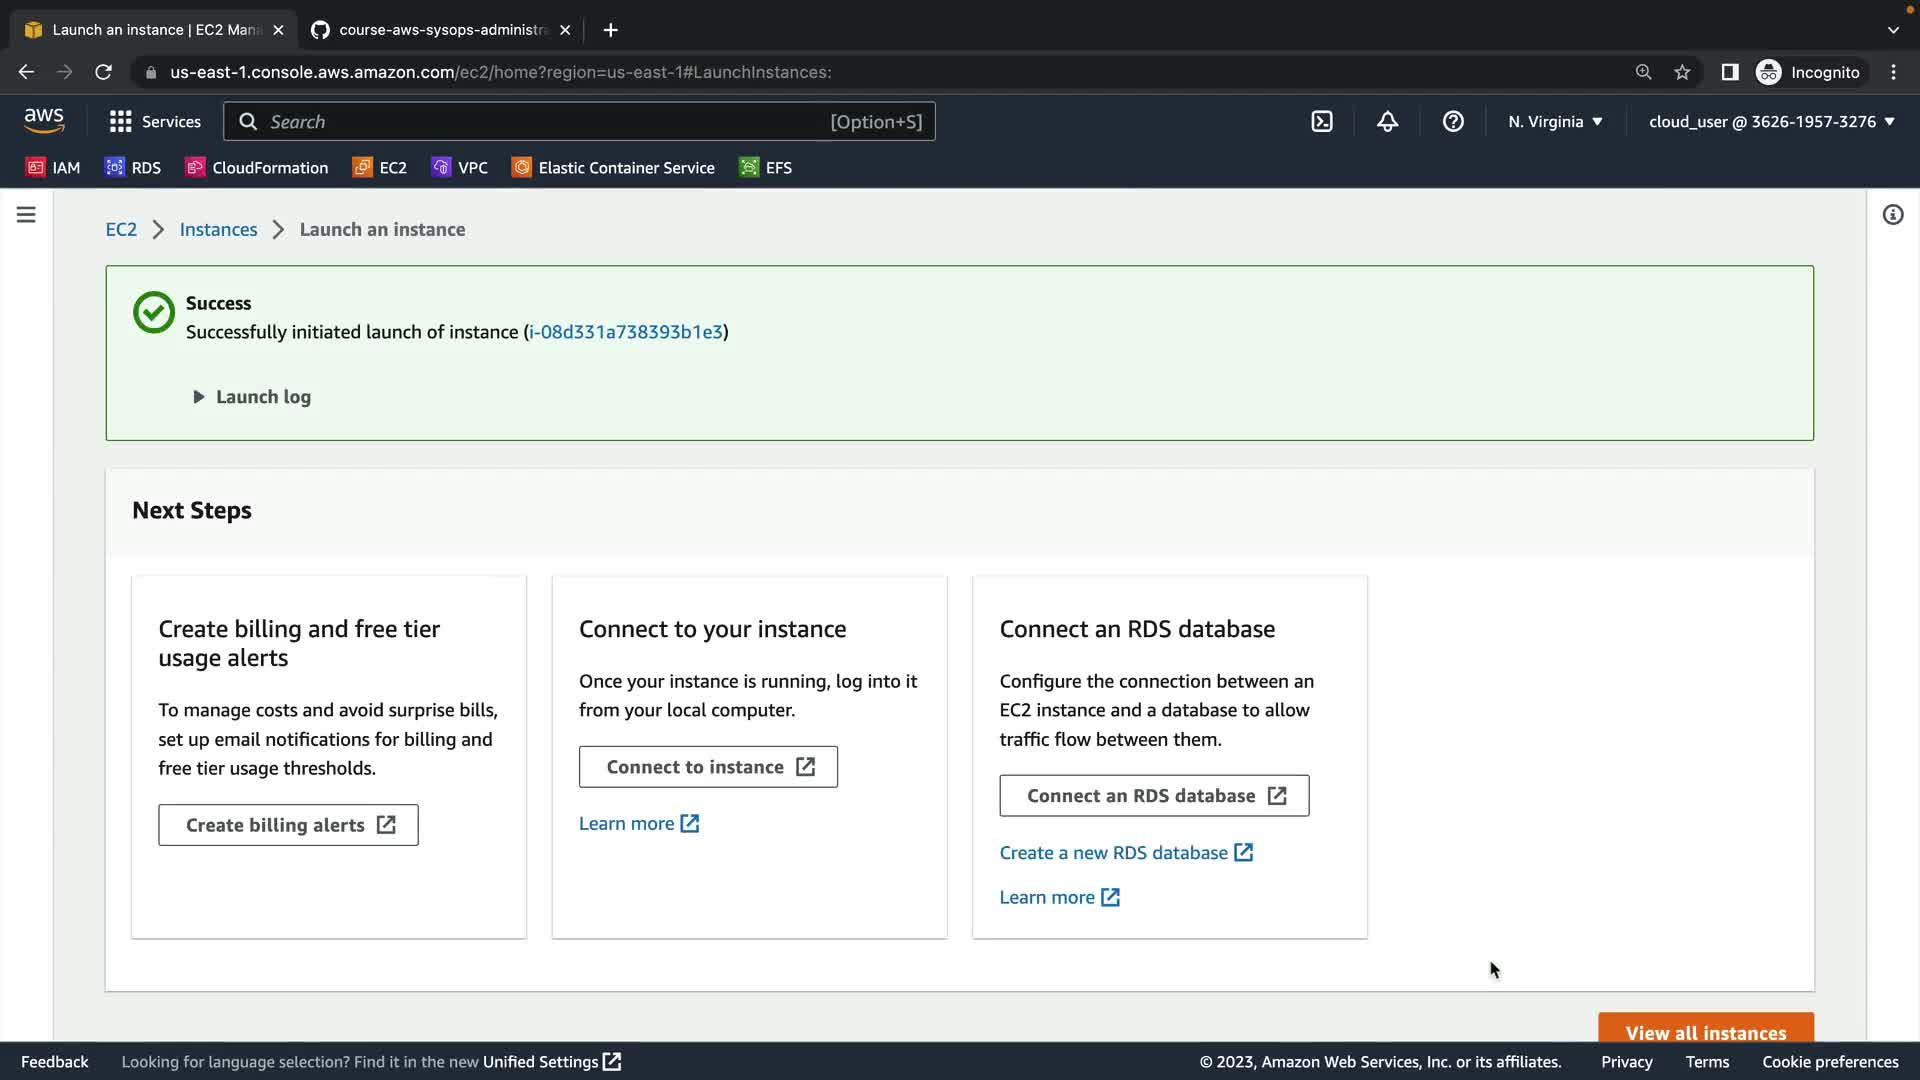This screenshot has width=1920, height=1080.
Task: Open the cloud_user account dropdown
Action: (1771, 122)
